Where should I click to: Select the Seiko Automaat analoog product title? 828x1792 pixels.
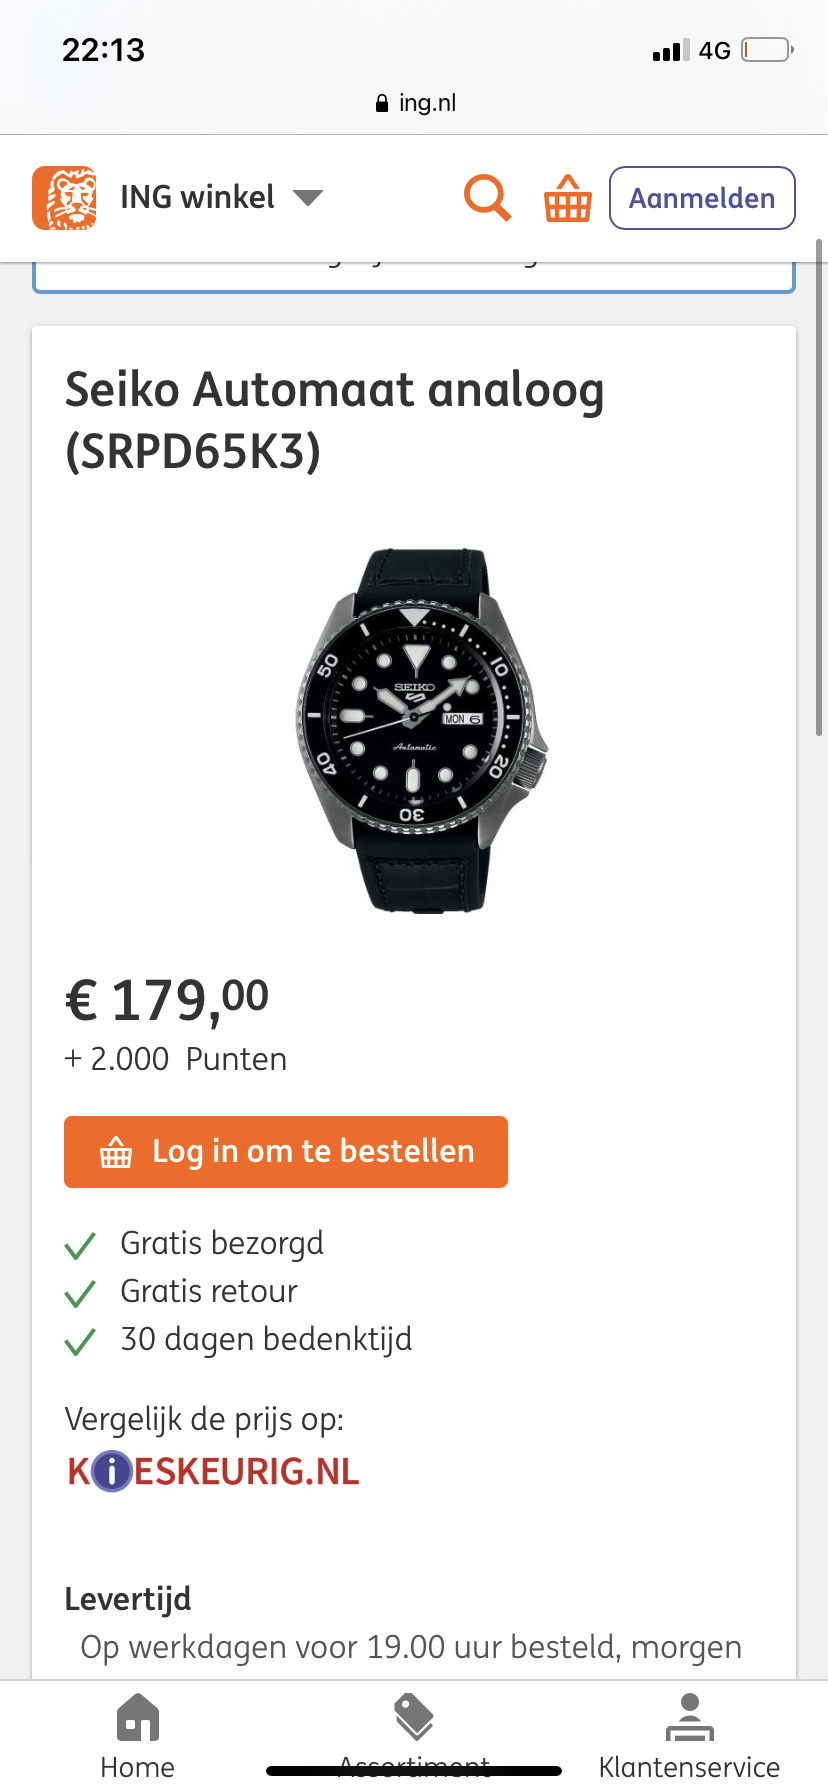335,420
